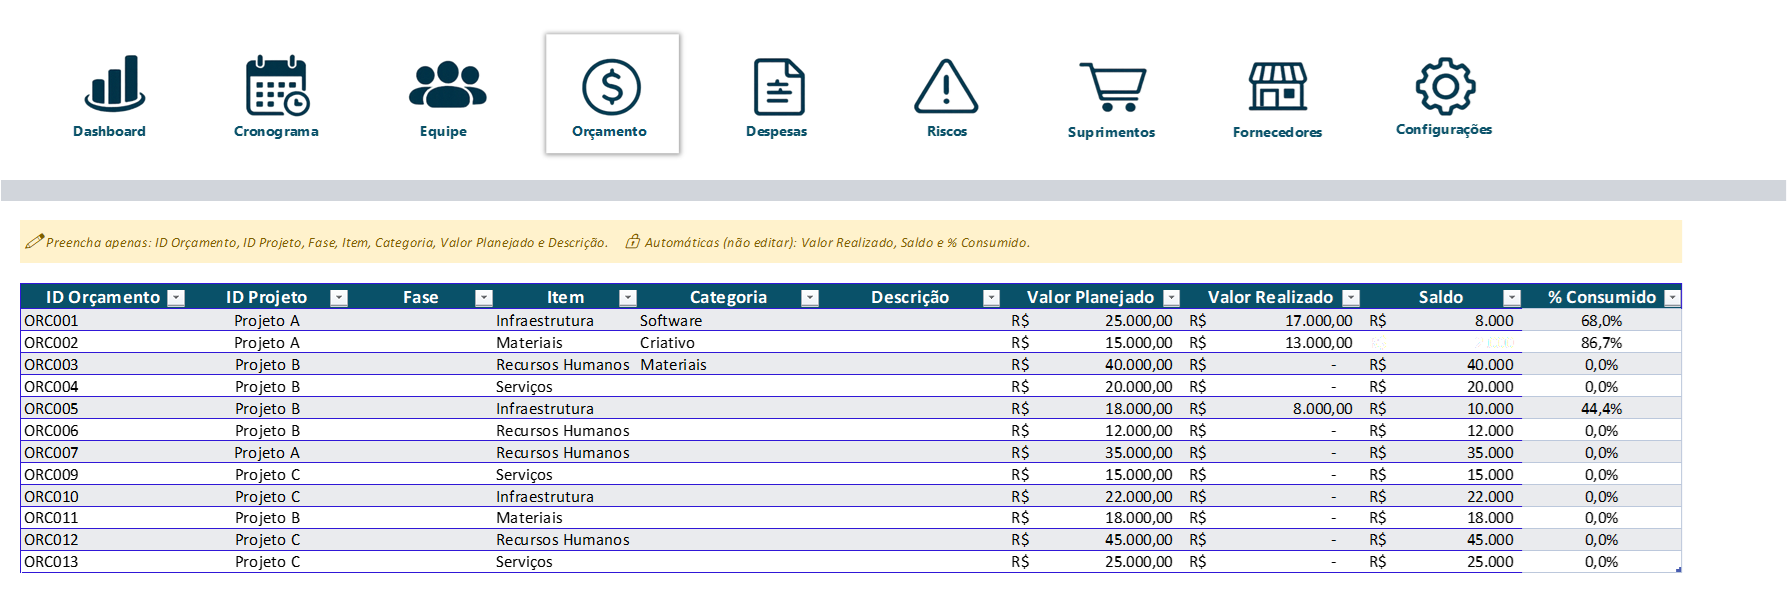
Task: Open the Categoria filter dropdown
Action: tap(810, 297)
